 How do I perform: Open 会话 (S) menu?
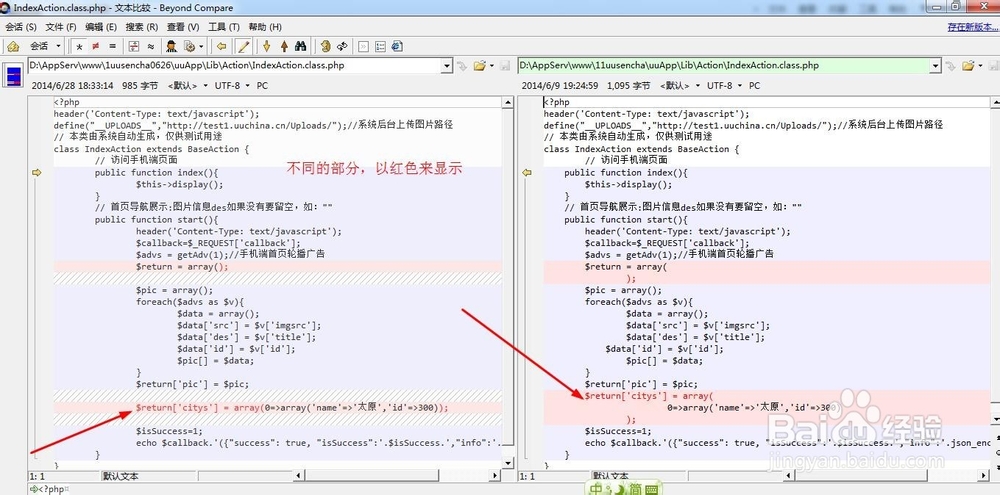(x=21, y=27)
